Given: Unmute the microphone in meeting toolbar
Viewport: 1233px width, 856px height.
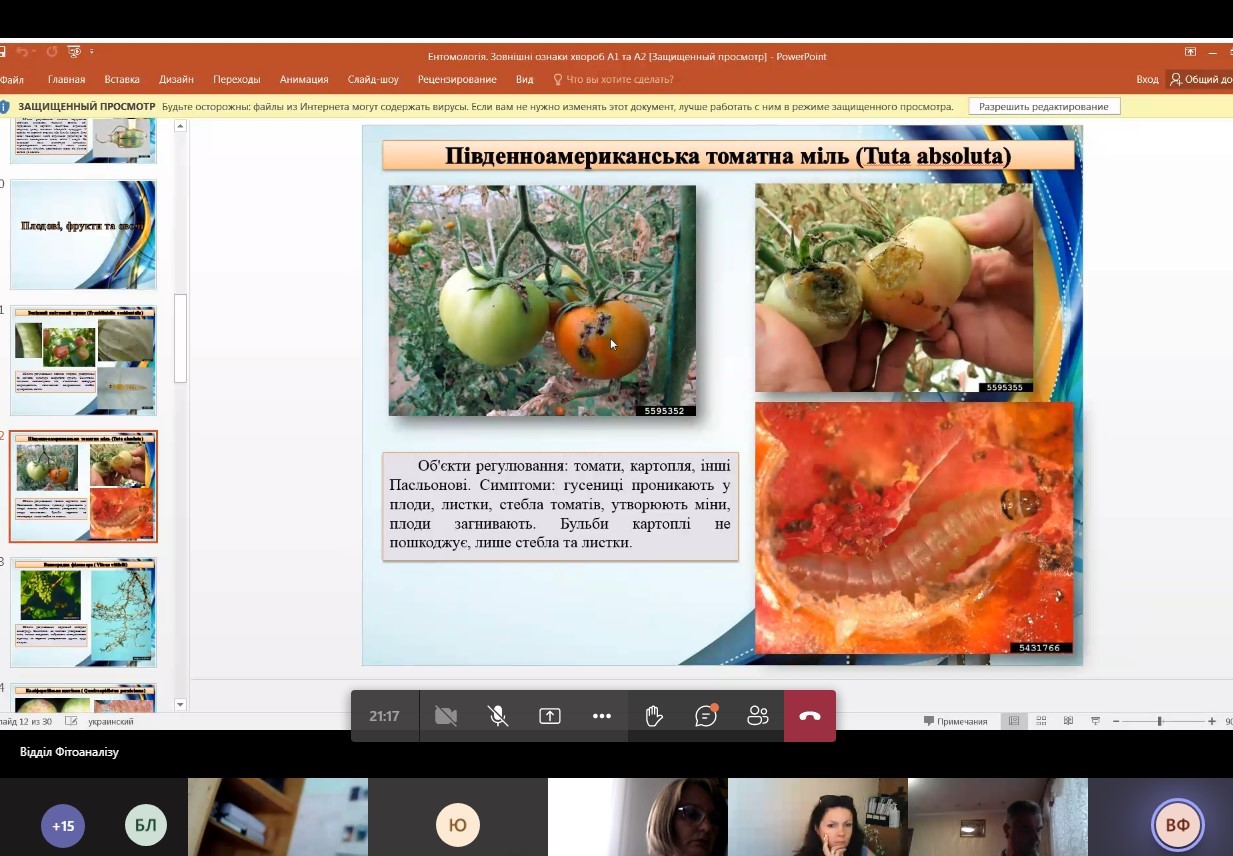Looking at the screenshot, I should (498, 716).
